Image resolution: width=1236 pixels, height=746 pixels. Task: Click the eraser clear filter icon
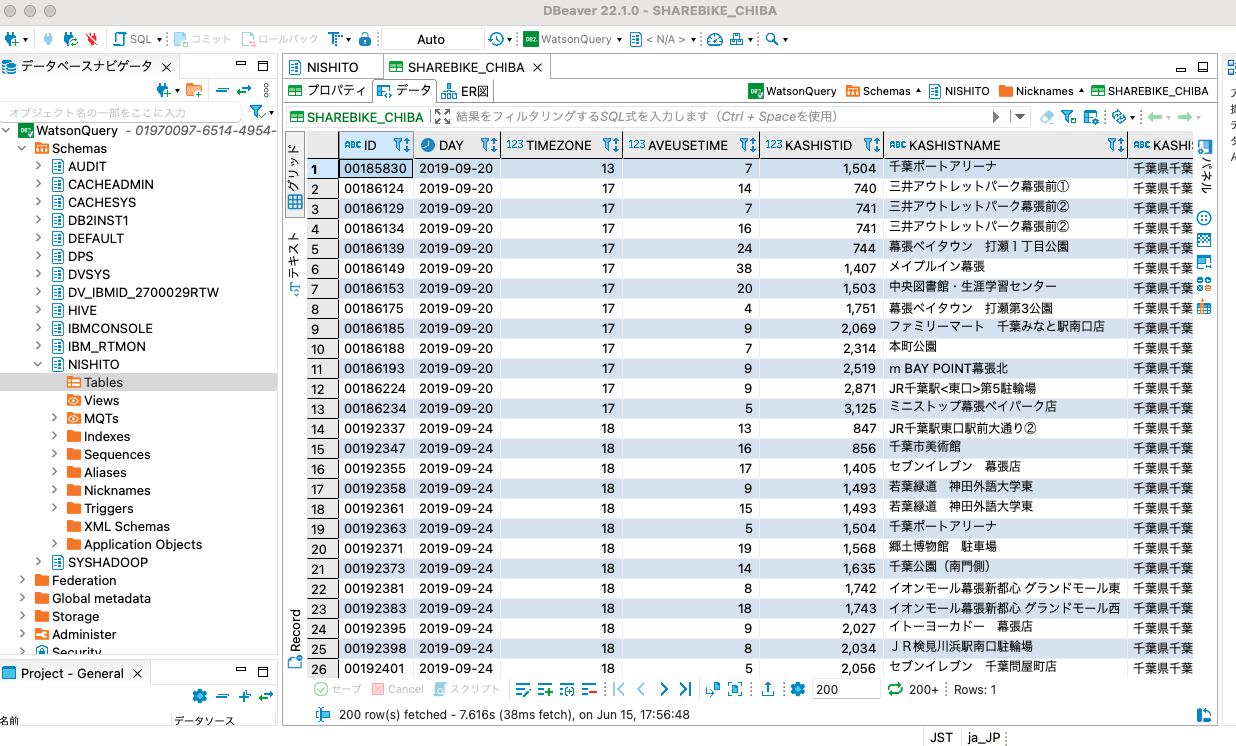[1047, 116]
